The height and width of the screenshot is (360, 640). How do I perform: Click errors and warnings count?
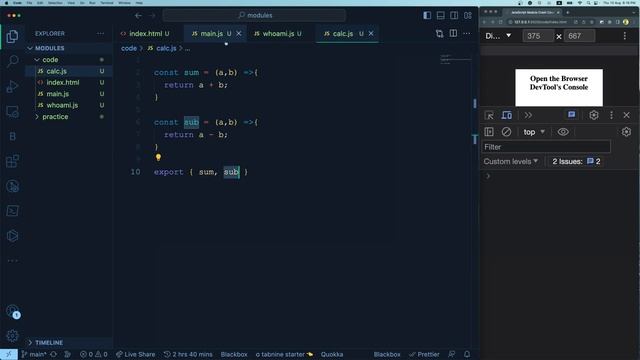93,354
